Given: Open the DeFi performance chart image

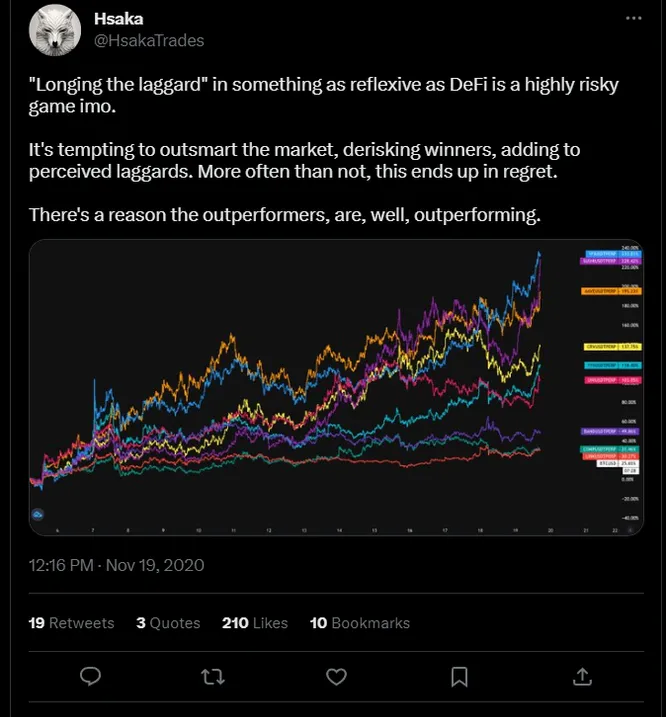Looking at the screenshot, I should tap(336, 387).
